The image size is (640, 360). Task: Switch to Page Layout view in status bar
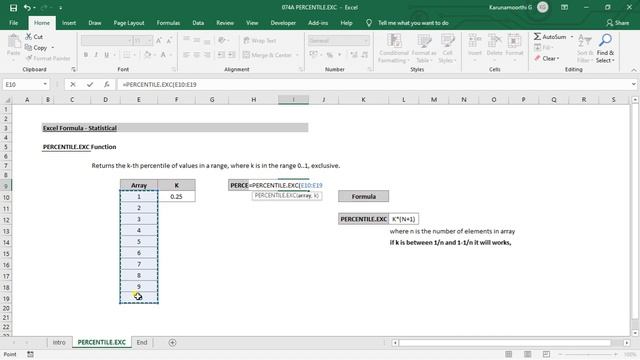tap(527, 354)
